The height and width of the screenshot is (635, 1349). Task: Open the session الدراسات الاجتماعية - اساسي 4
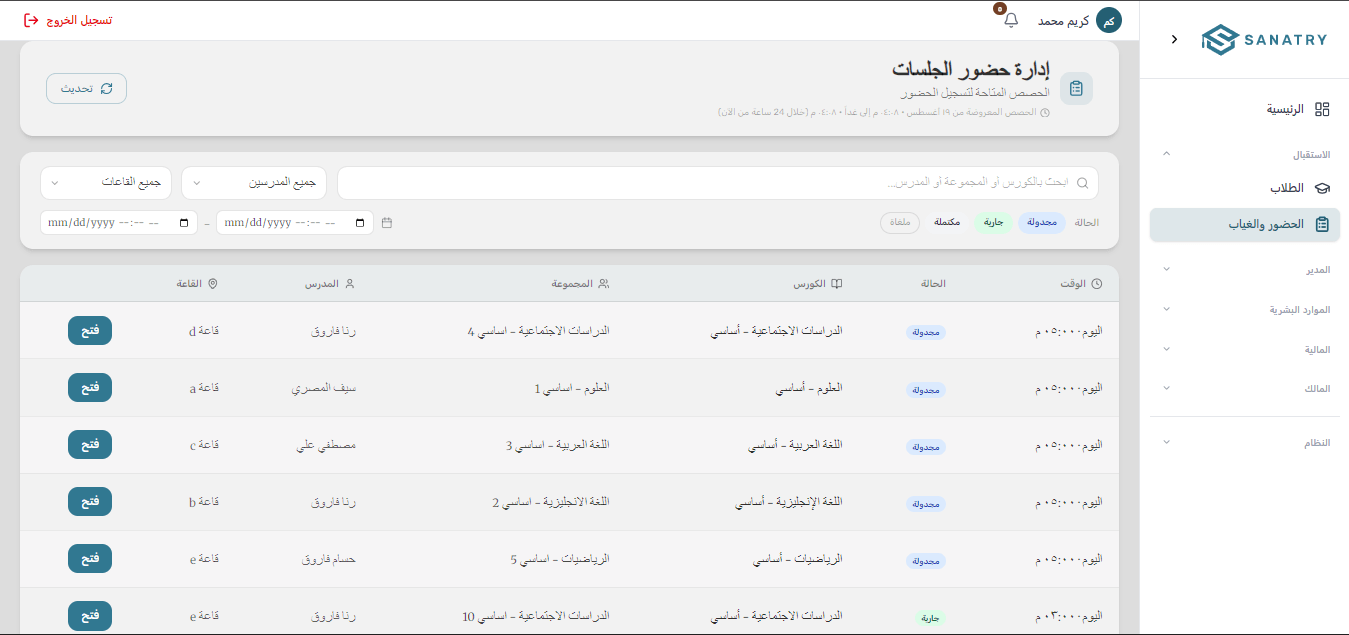[90, 331]
